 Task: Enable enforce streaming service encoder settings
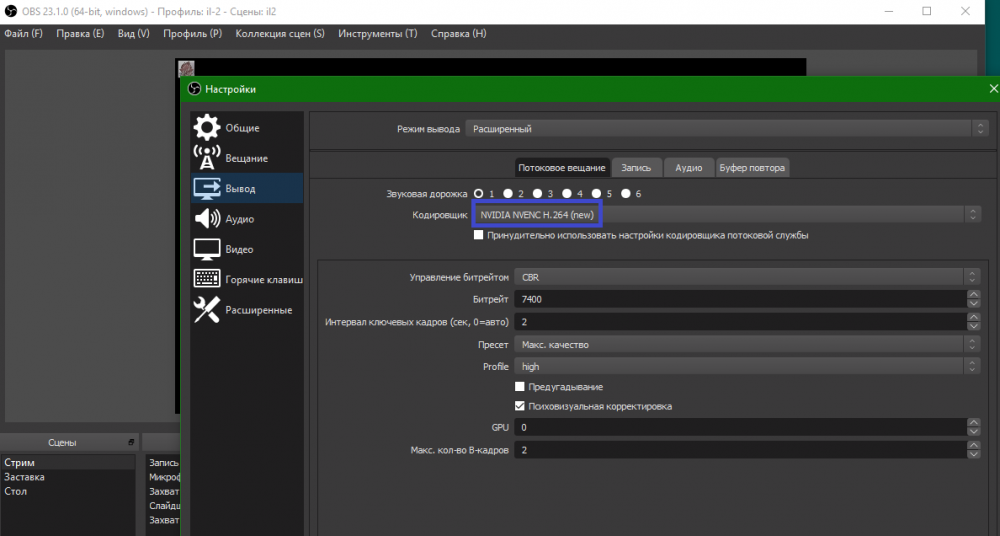pyautogui.click(x=479, y=236)
